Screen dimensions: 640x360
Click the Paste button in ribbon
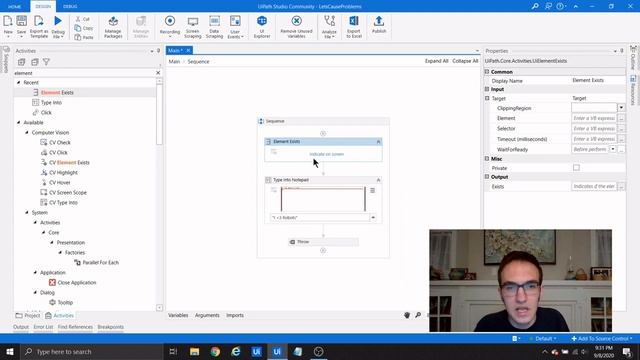84,37
